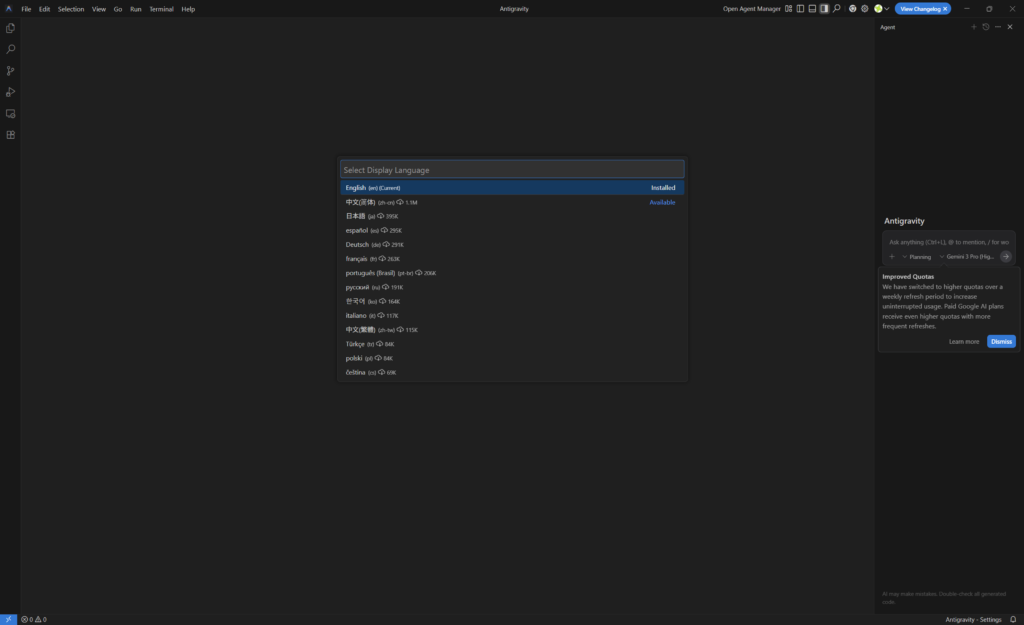Open Source Control from the activity bar
The height and width of the screenshot is (625, 1024).
coord(11,71)
